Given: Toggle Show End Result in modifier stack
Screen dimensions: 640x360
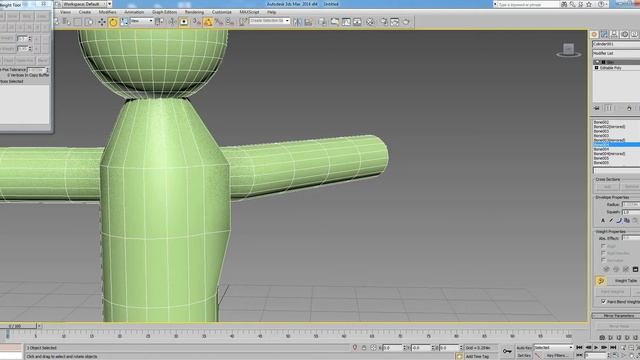Looking at the screenshot, I should [x=609, y=108].
